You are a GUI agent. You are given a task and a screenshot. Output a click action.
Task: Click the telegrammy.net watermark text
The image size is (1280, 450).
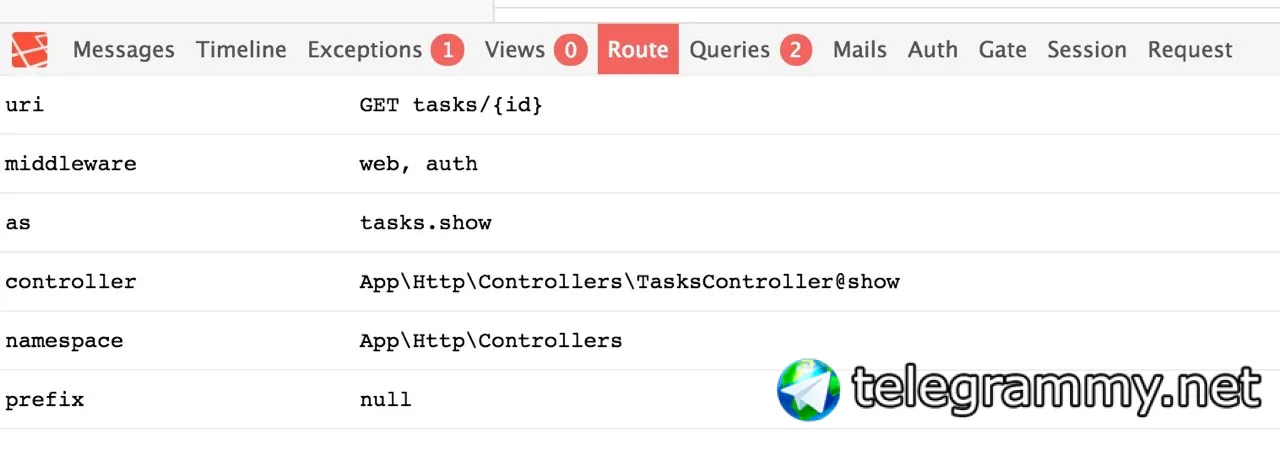[1057, 390]
